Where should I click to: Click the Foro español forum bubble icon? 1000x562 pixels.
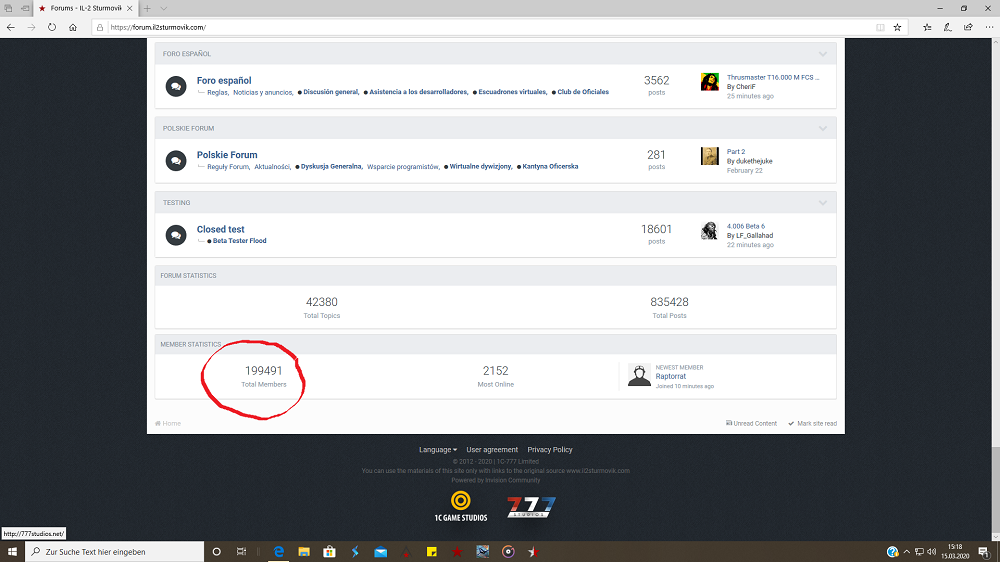coord(176,86)
